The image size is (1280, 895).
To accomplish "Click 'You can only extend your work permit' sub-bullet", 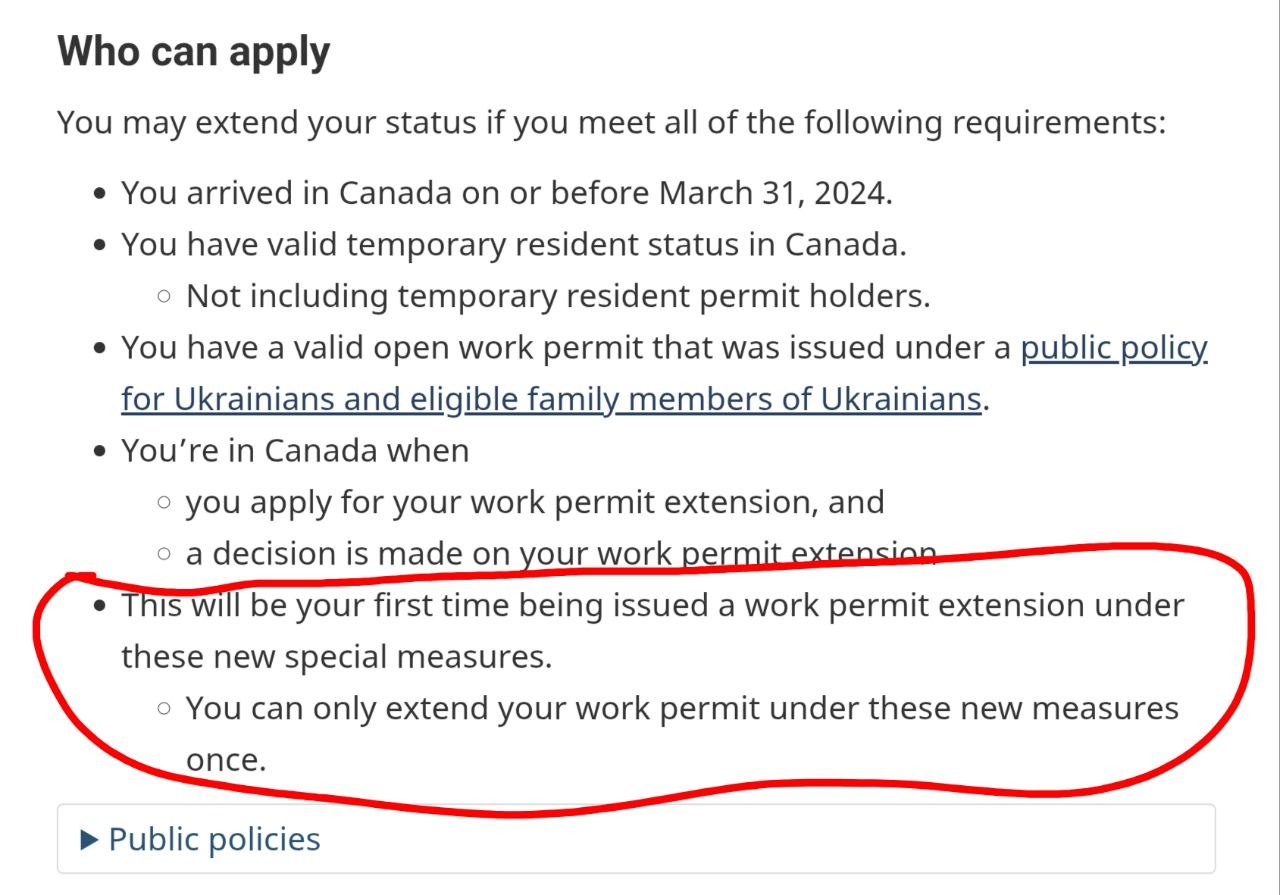I will pos(682,708).
